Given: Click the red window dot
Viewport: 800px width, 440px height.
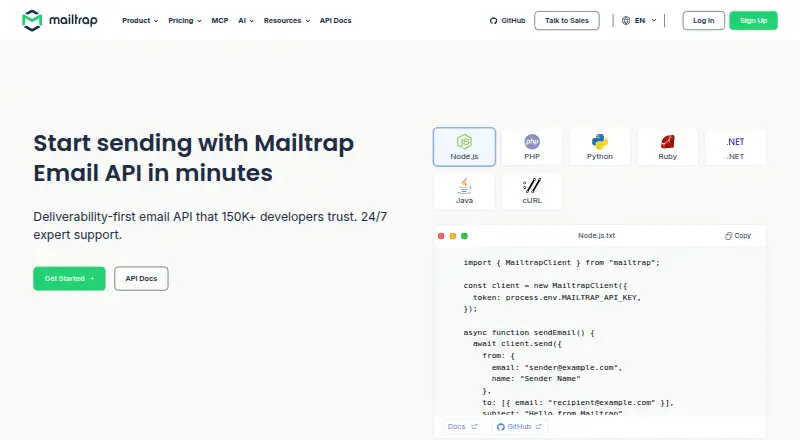Looking at the screenshot, I should click(x=441, y=236).
